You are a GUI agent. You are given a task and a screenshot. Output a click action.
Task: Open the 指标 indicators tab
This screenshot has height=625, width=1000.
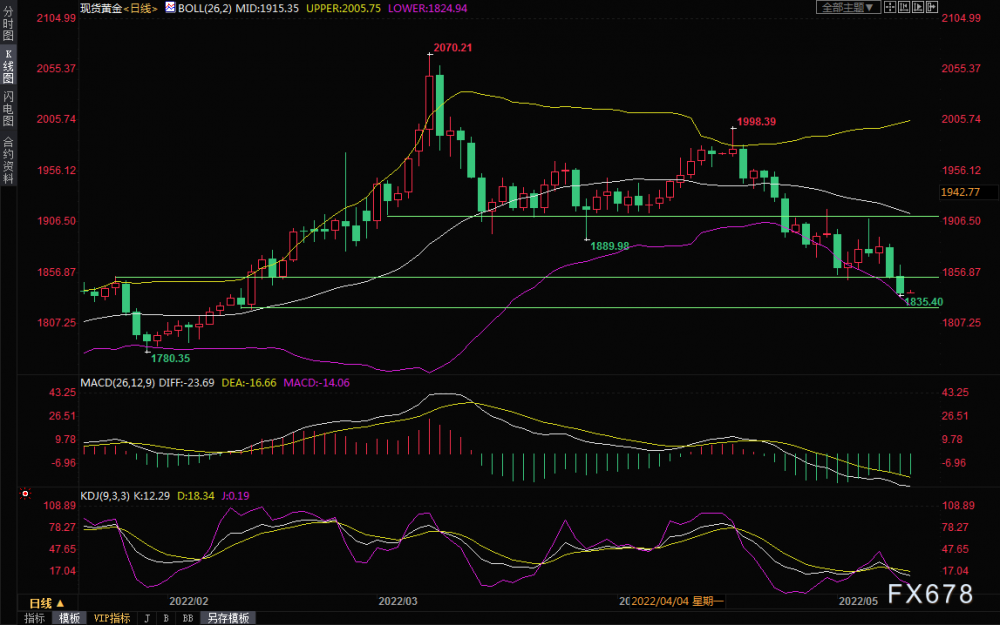tap(34, 618)
